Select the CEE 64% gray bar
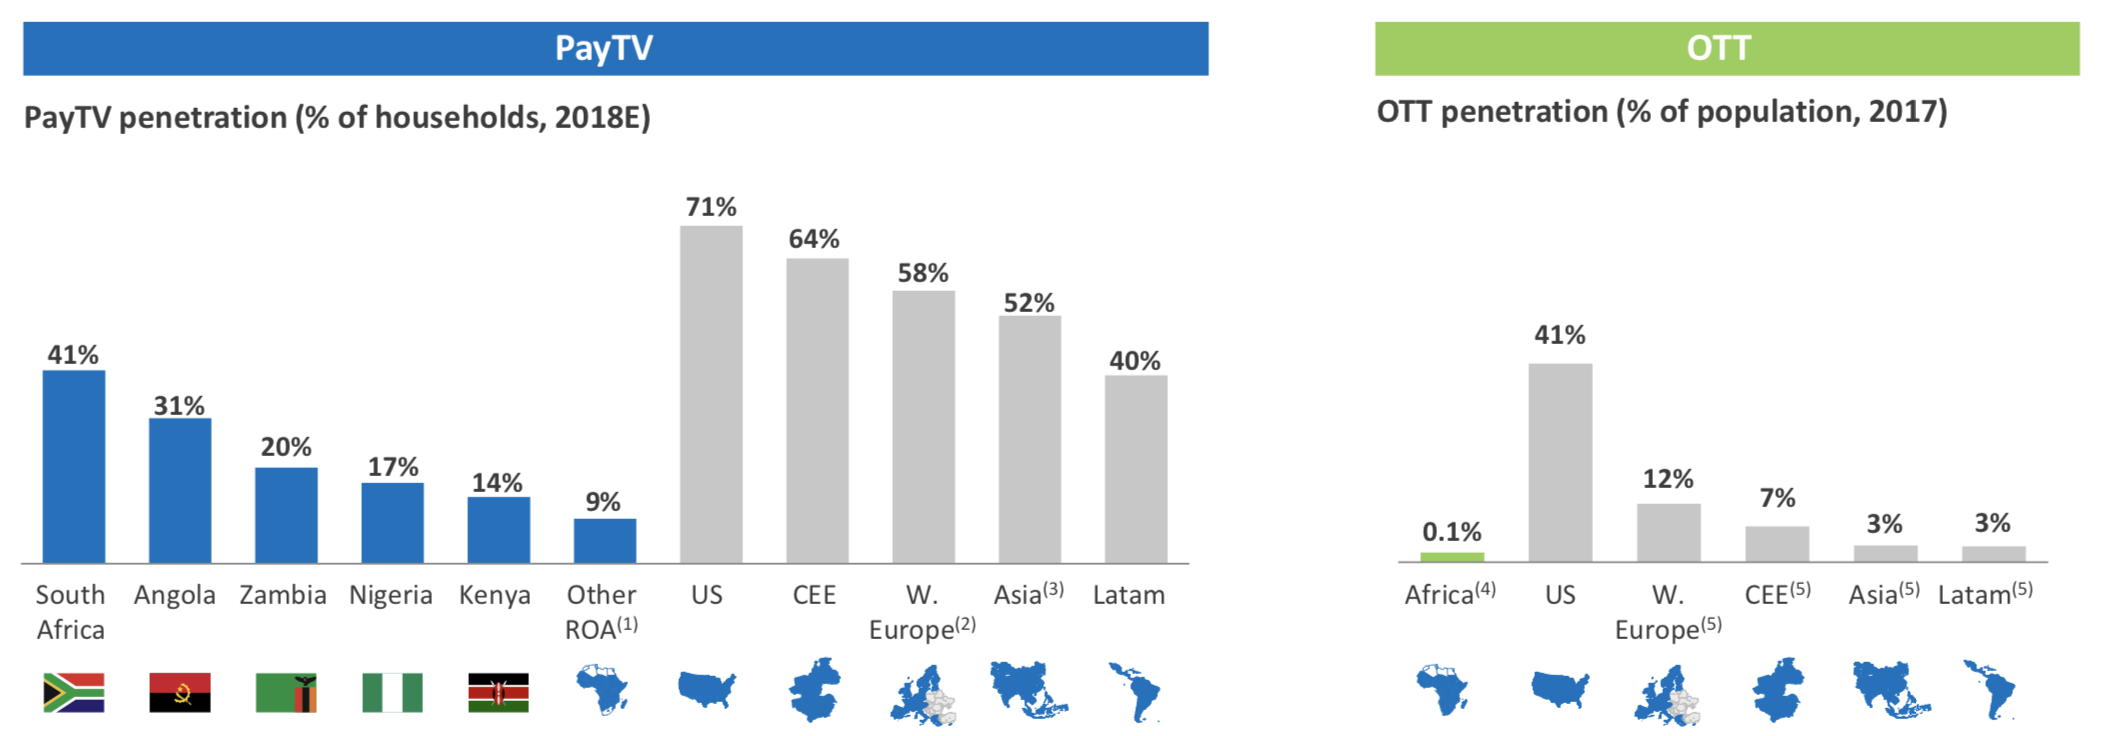2104x736 pixels. [817, 410]
